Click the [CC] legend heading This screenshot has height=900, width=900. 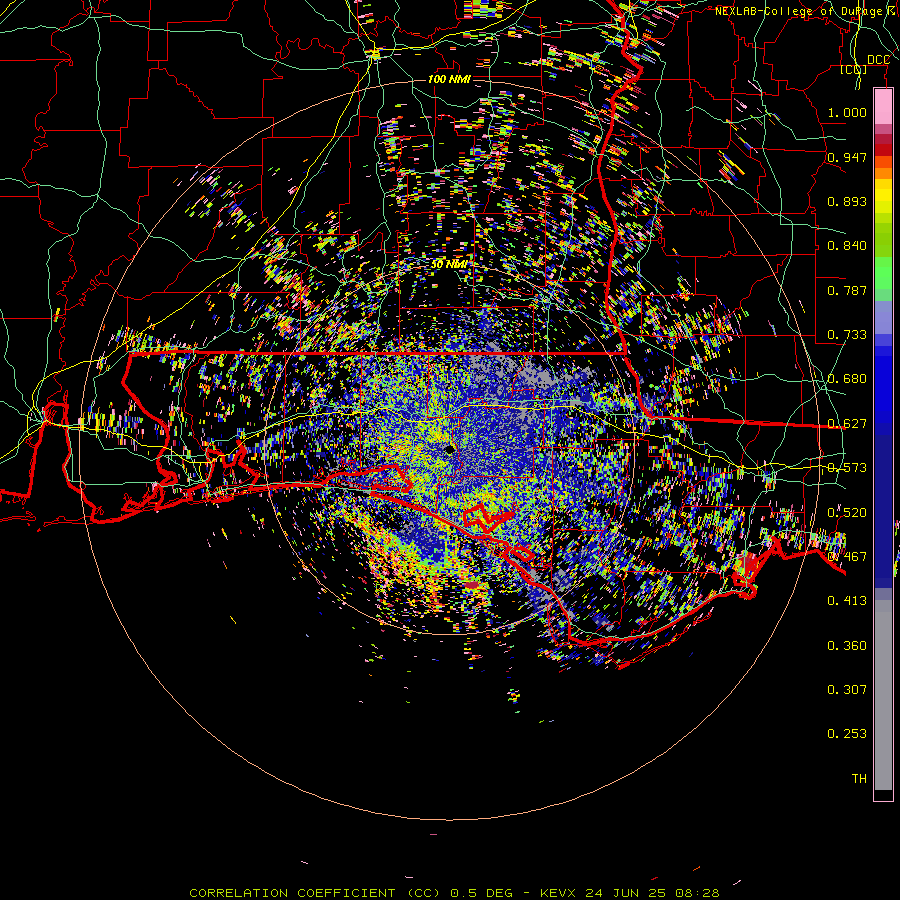coord(854,69)
